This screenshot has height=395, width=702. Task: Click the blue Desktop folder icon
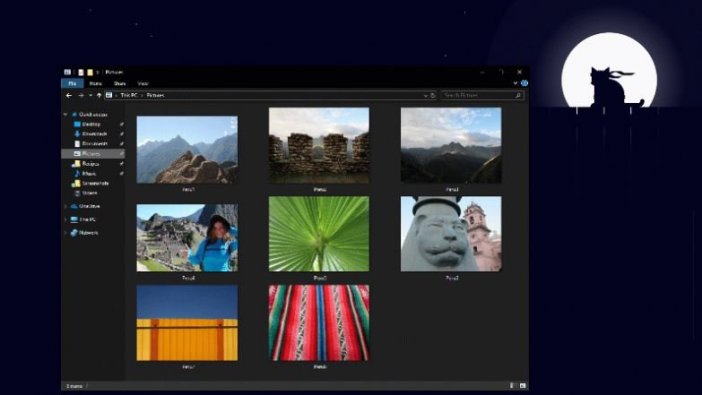click(x=77, y=124)
